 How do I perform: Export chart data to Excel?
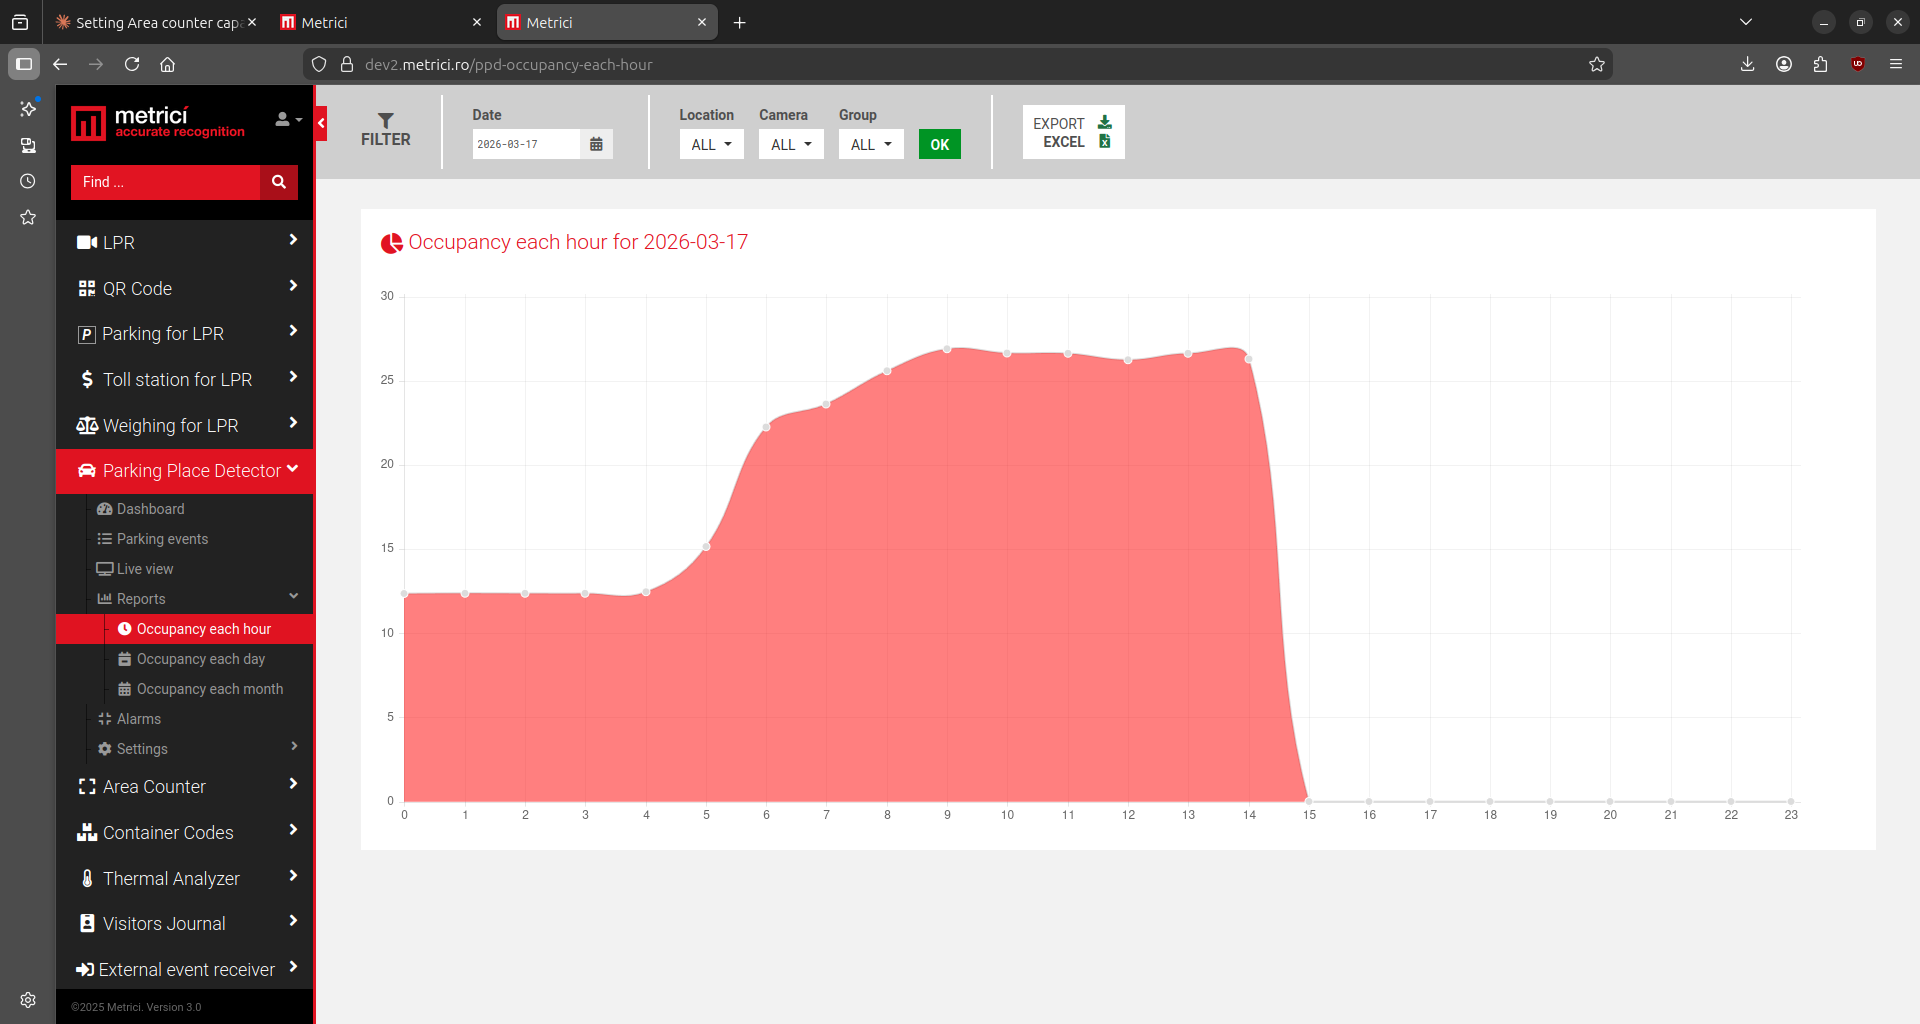pyautogui.click(x=1073, y=132)
